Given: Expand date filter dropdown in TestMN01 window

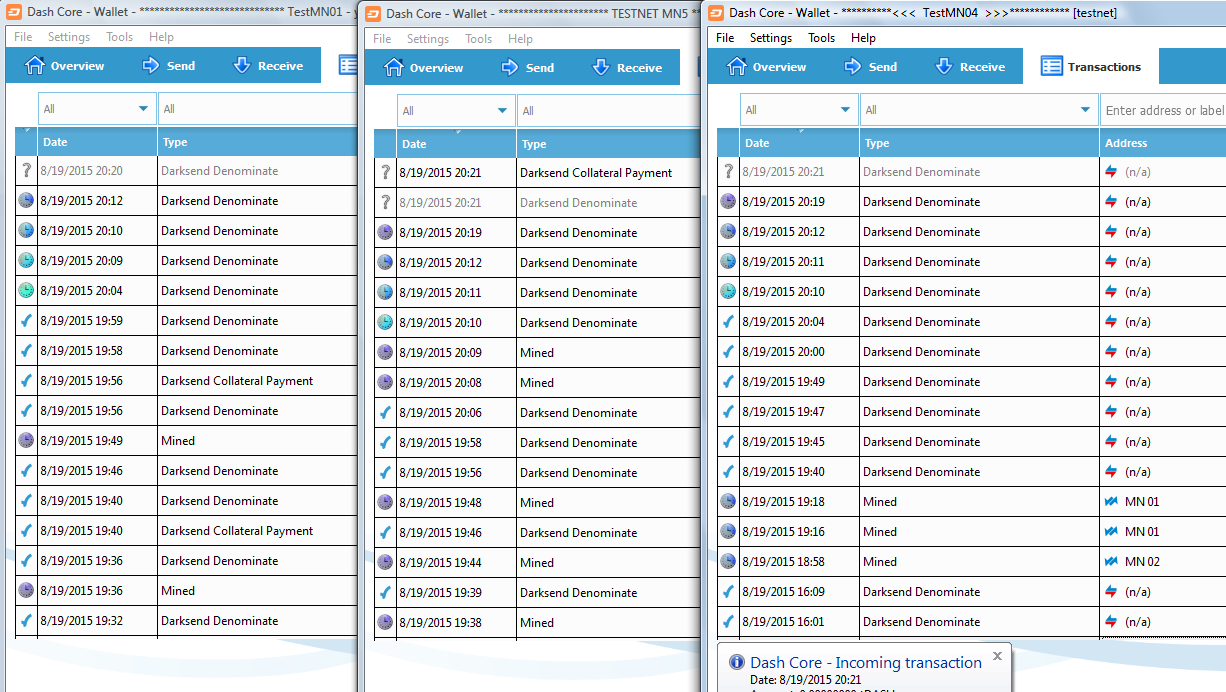Looking at the screenshot, I should coord(97,109).
